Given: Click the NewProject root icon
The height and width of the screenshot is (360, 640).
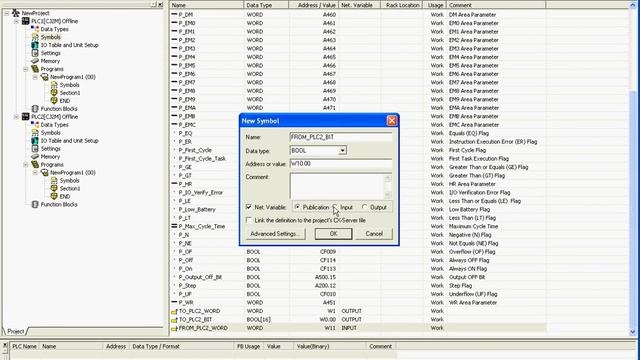Looking at the screenshot, I should coord(16,13).
